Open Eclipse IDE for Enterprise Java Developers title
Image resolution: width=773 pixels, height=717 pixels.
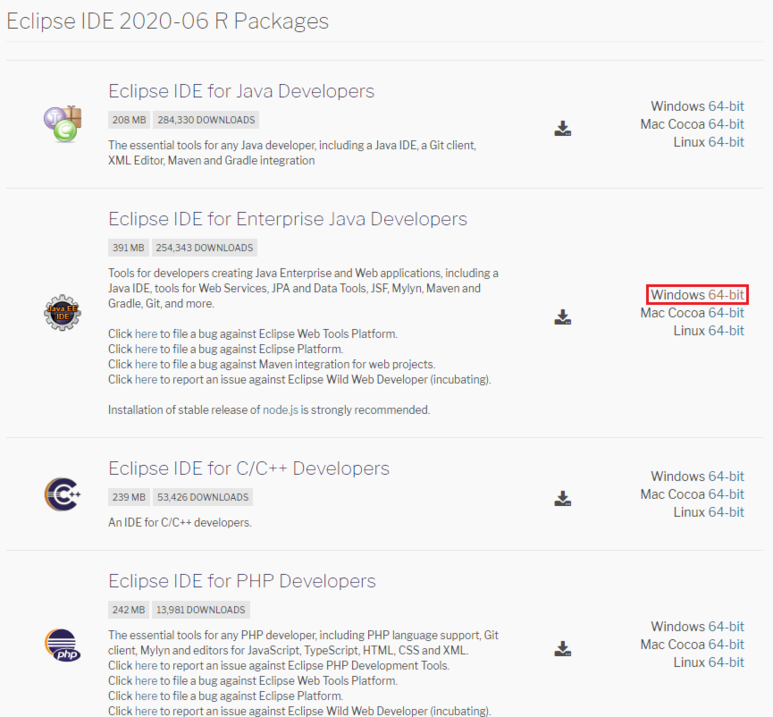tap(287, 219)
